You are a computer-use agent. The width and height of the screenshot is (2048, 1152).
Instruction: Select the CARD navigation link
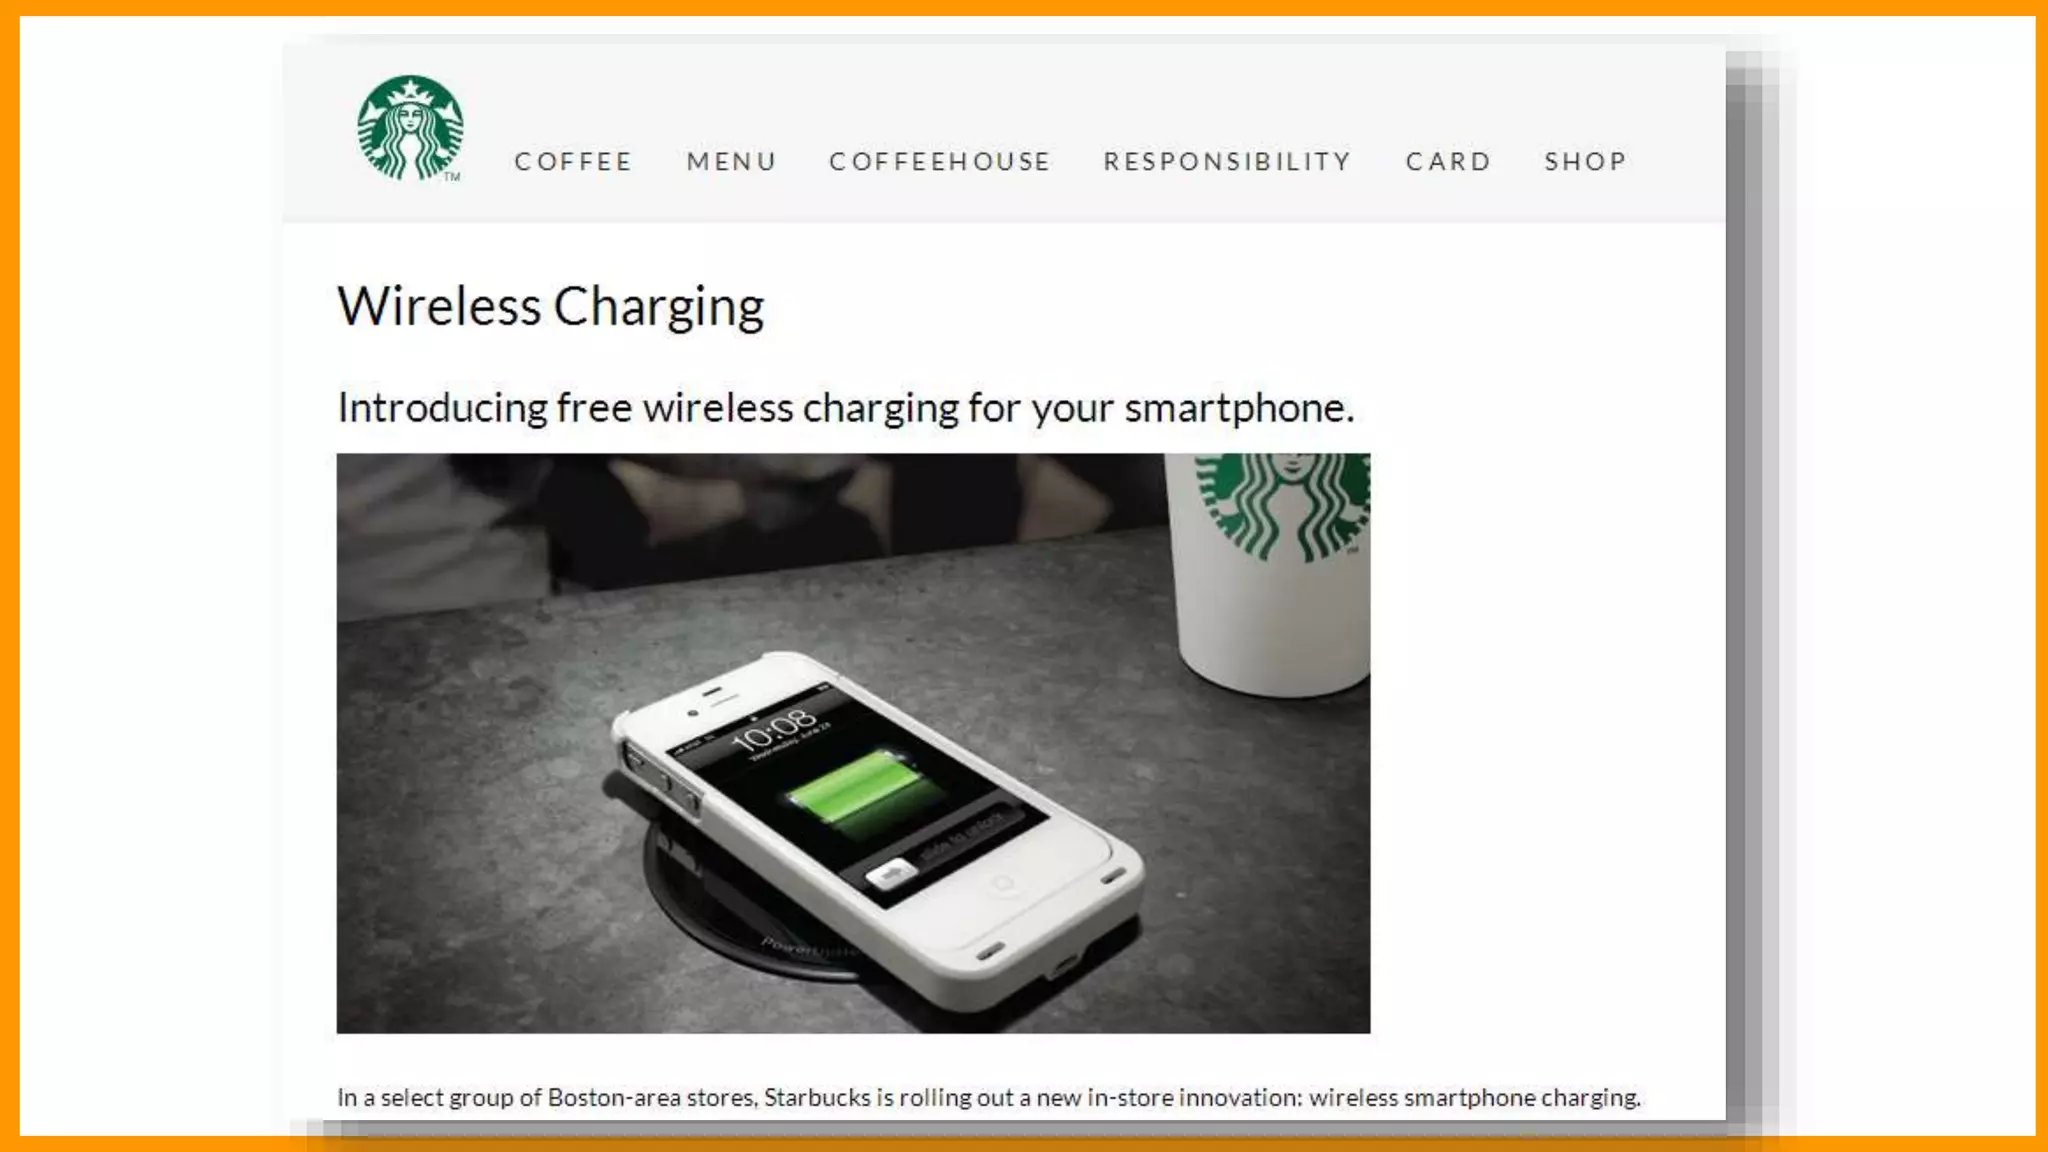(1449, 161)
